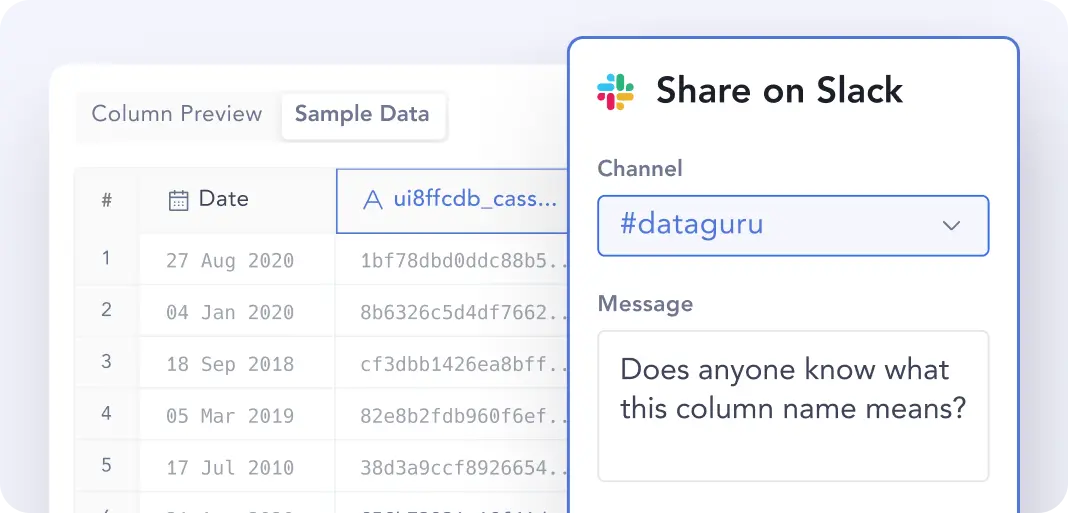Screen dimensions: 1068x513
Task: Switch to the Column Preview tab
Action: tap(177, 114)
